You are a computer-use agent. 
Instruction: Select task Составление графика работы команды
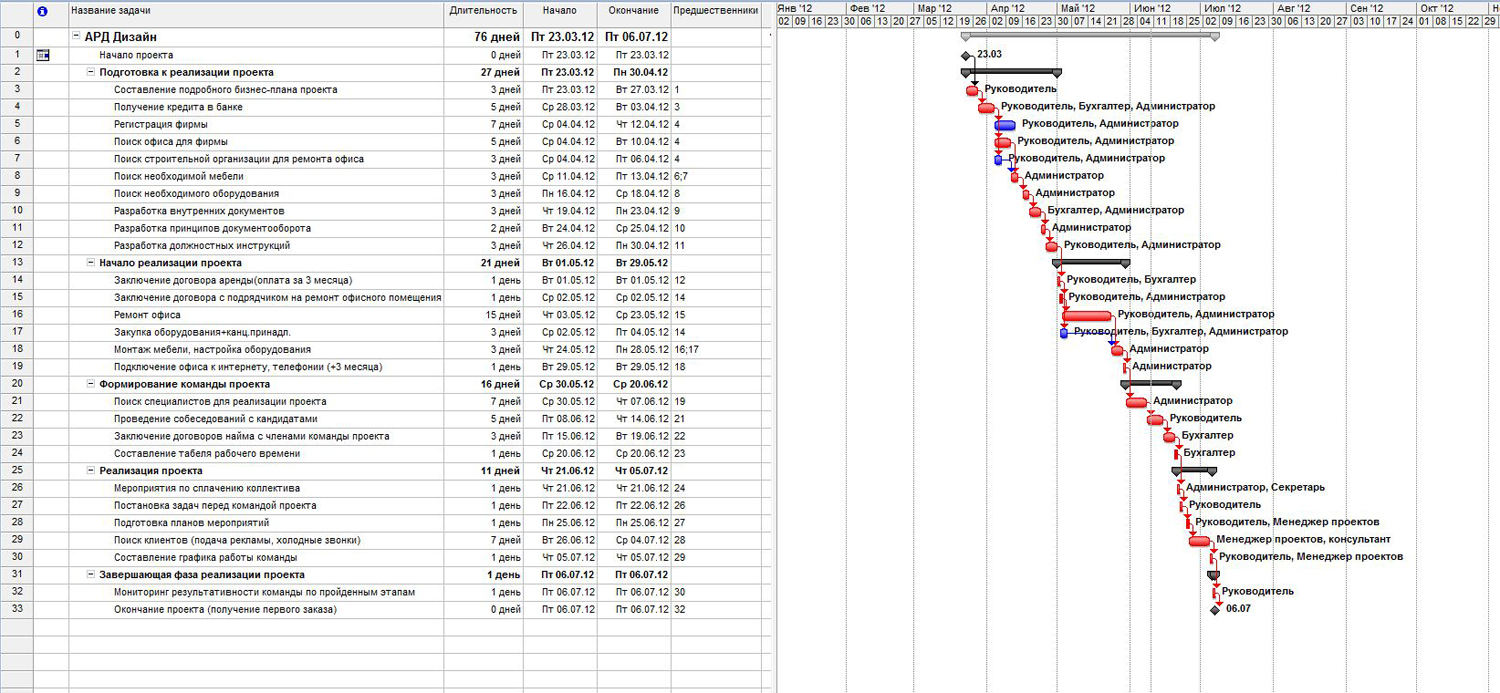[205, 558]
